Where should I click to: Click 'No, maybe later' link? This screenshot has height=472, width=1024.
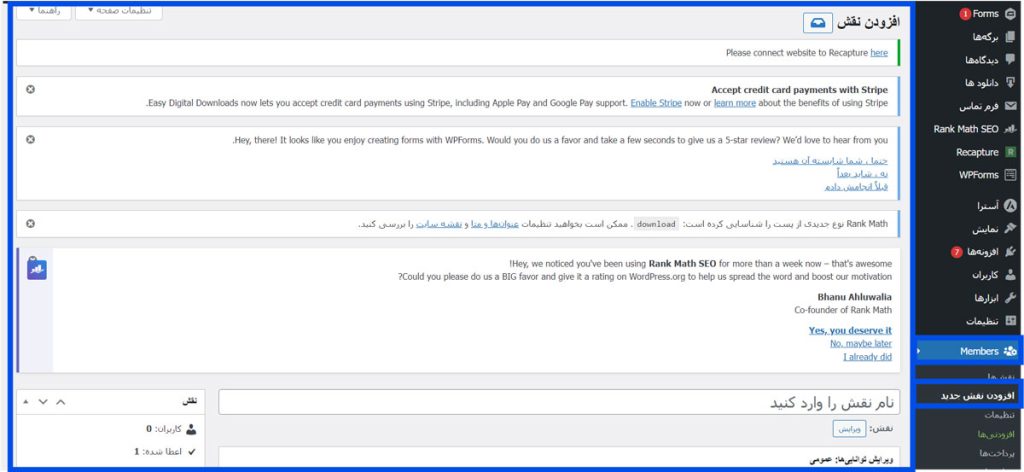[x=861, y=343]
